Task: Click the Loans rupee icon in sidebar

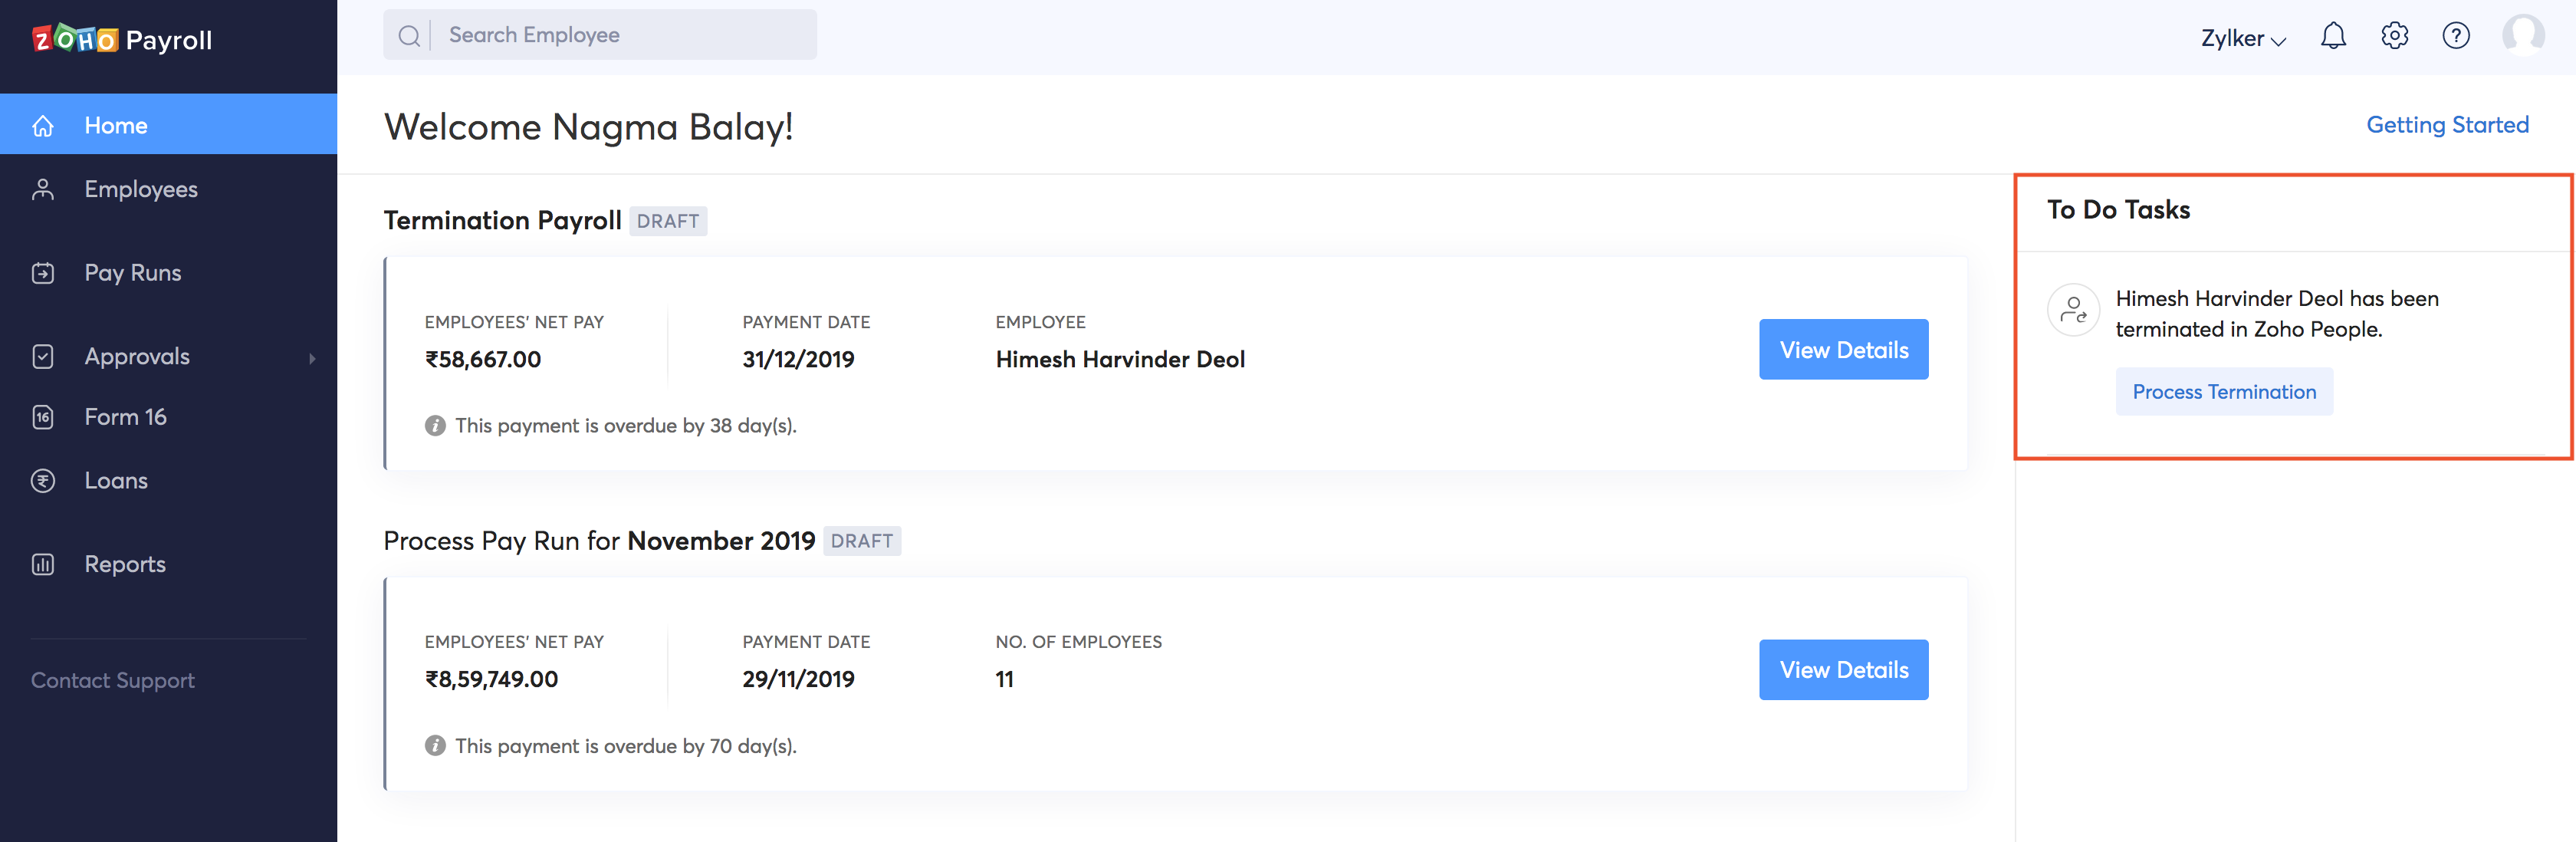Action: 43,481
